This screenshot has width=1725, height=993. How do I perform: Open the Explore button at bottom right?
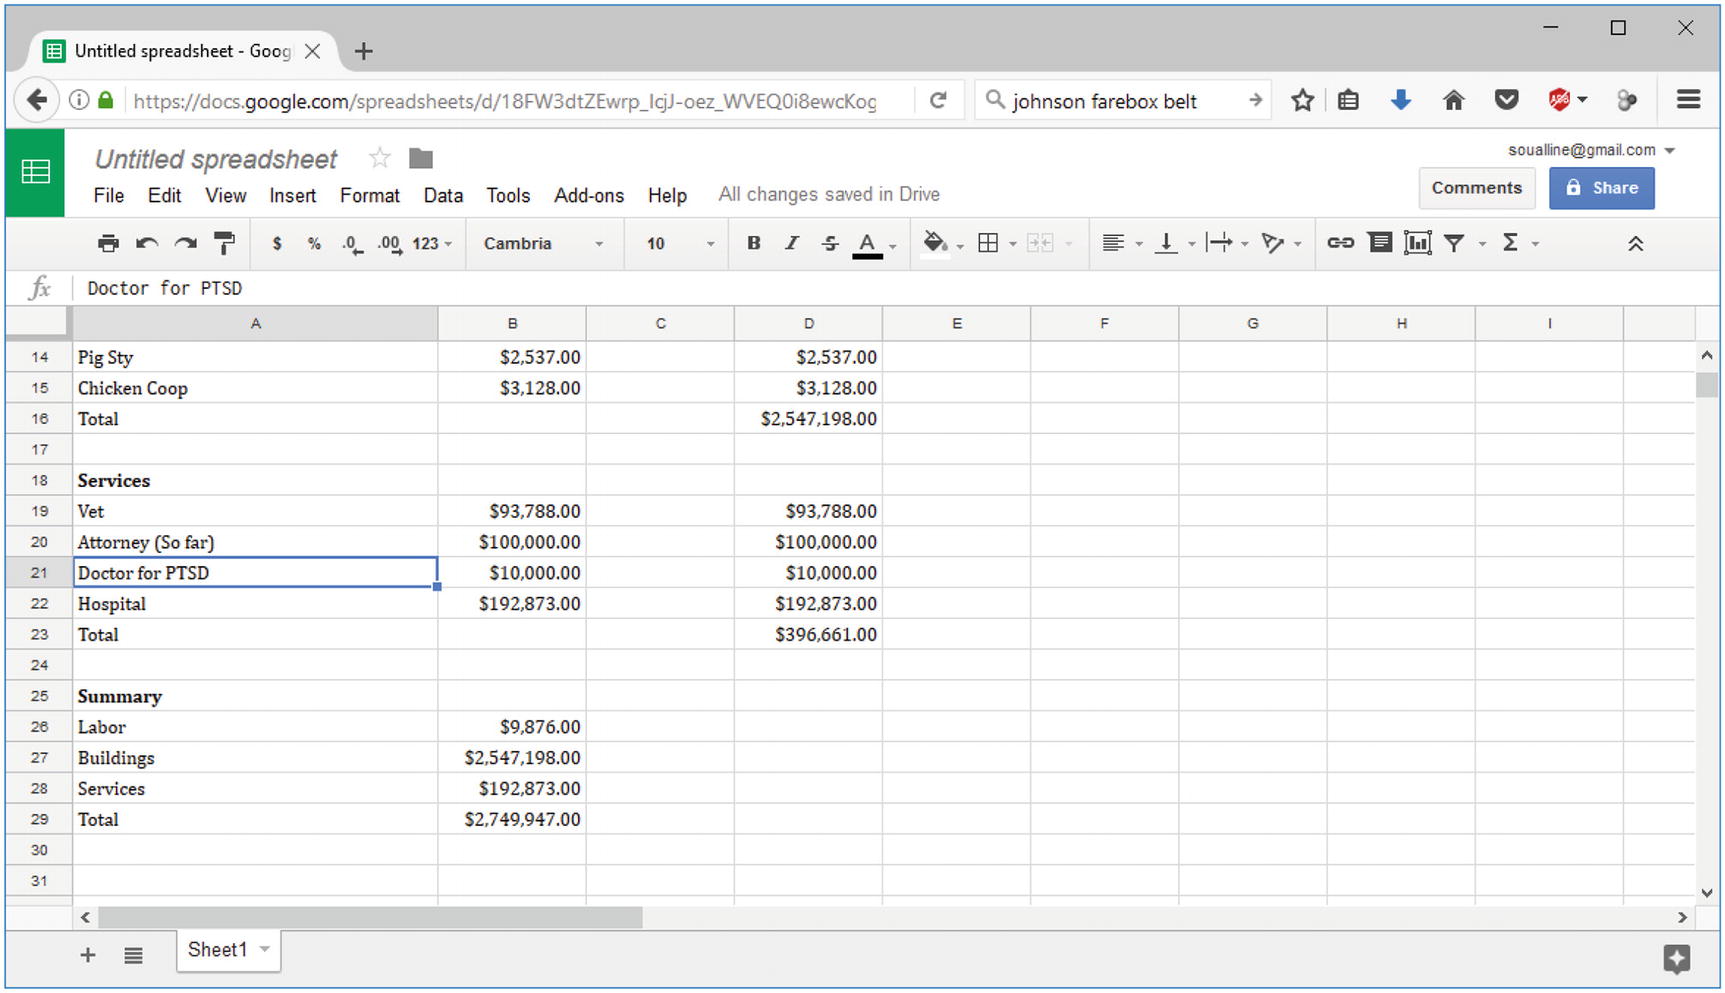[1677, 959]
